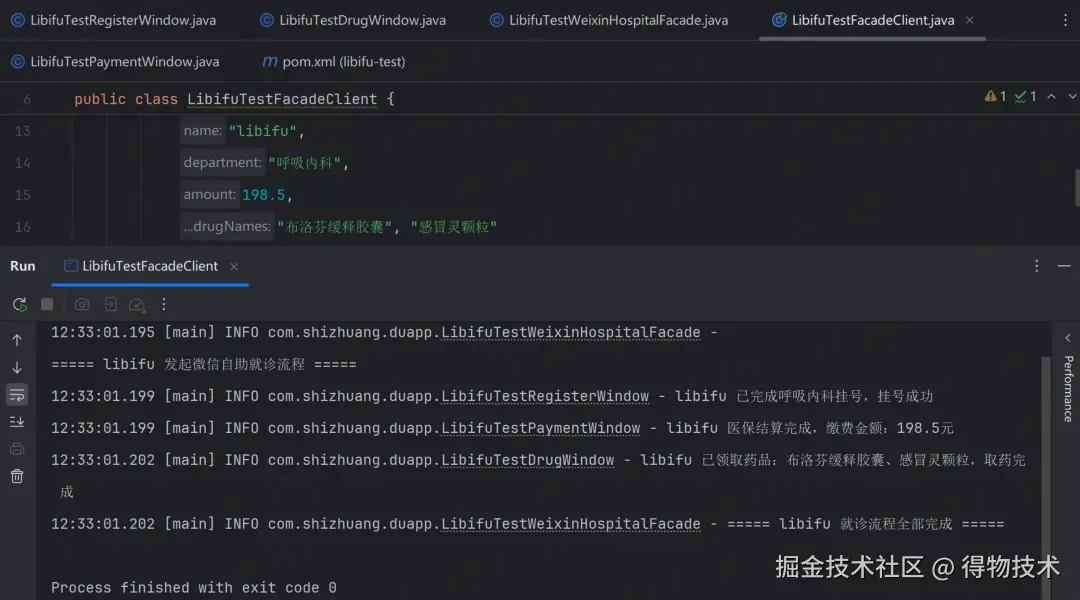1080x600 pixels.
Task: Open the pom.xml (libifu-test) tab
Action: coord(333,61)
